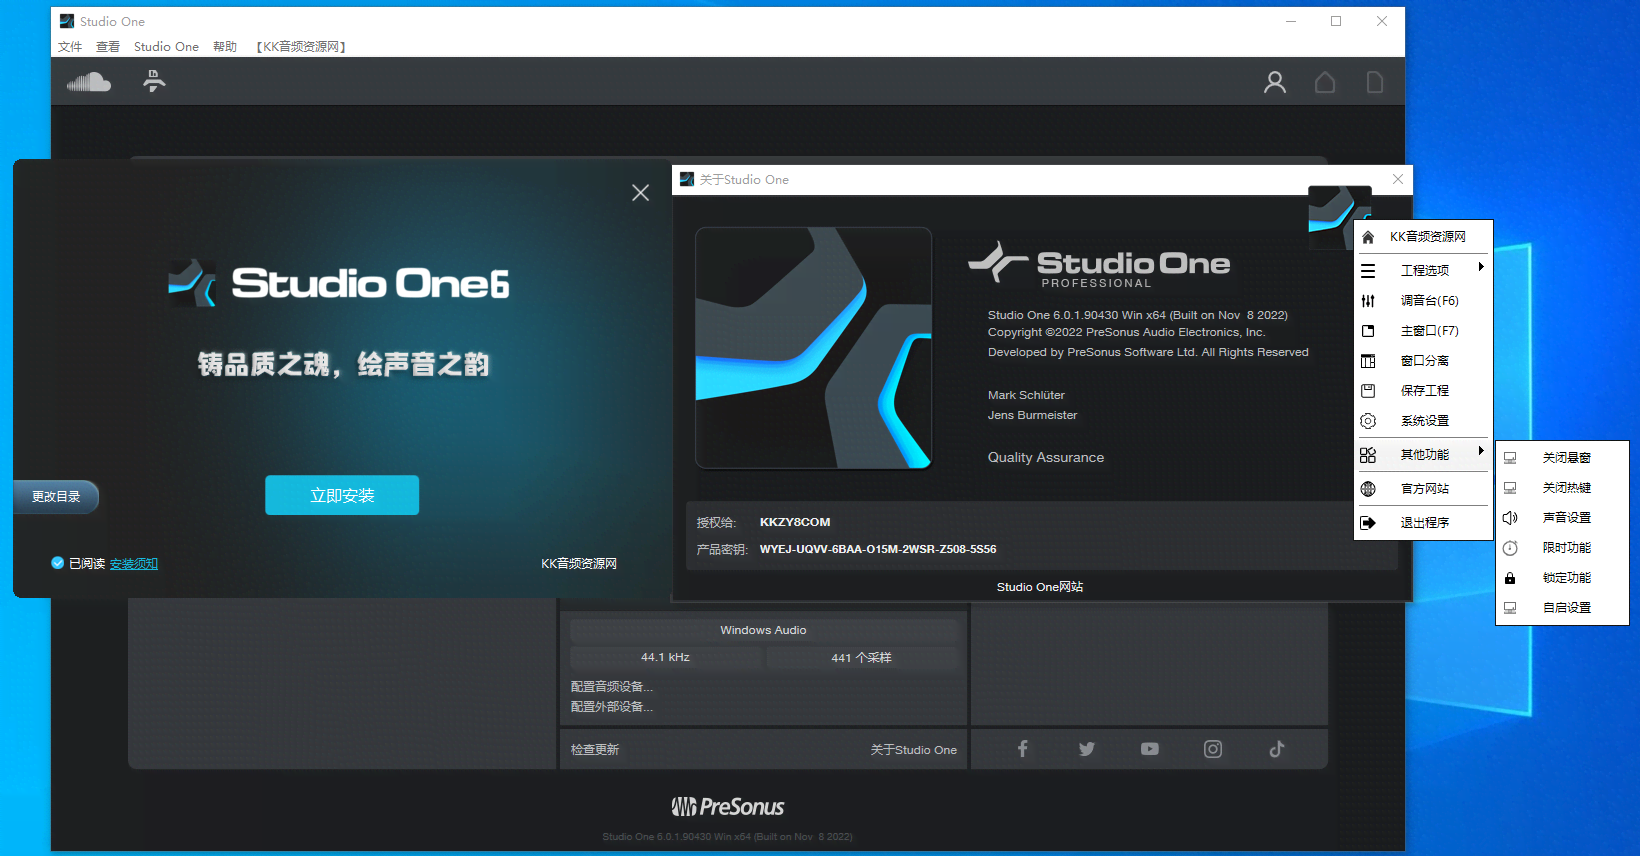
Task: Open the user account profile icon
Action: pos(1274,82)
